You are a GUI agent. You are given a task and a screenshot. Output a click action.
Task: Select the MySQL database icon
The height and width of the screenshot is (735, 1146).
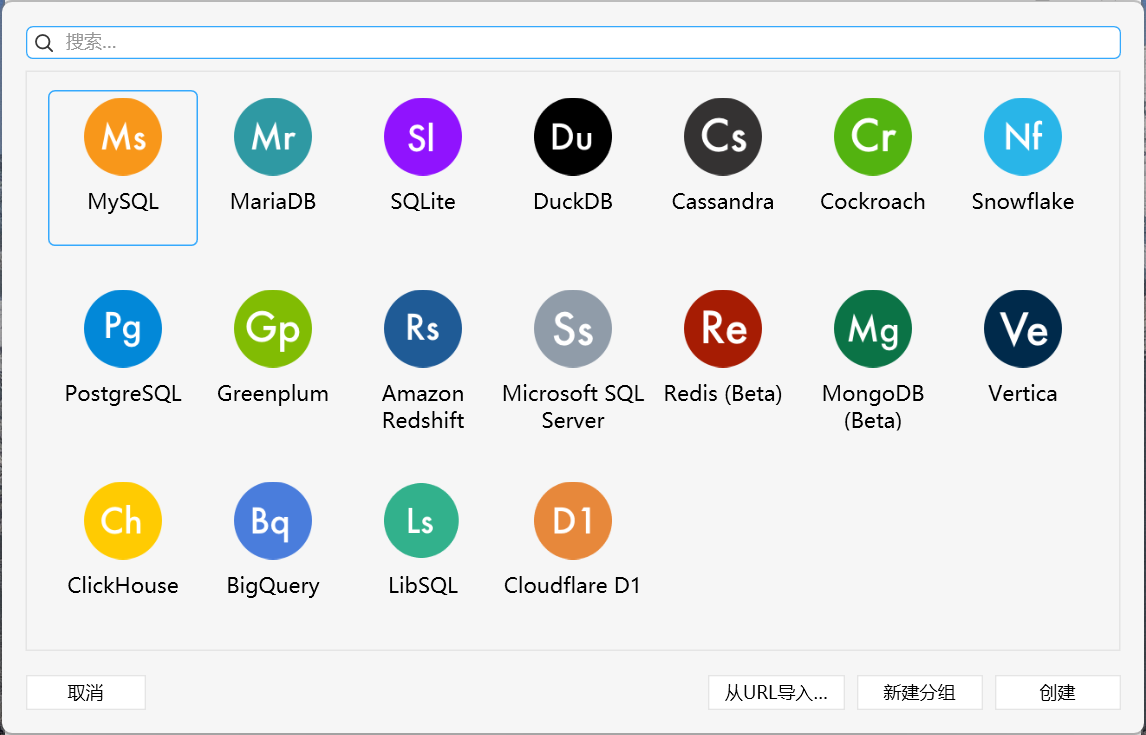pyautogui.click(x=123, y=137)
